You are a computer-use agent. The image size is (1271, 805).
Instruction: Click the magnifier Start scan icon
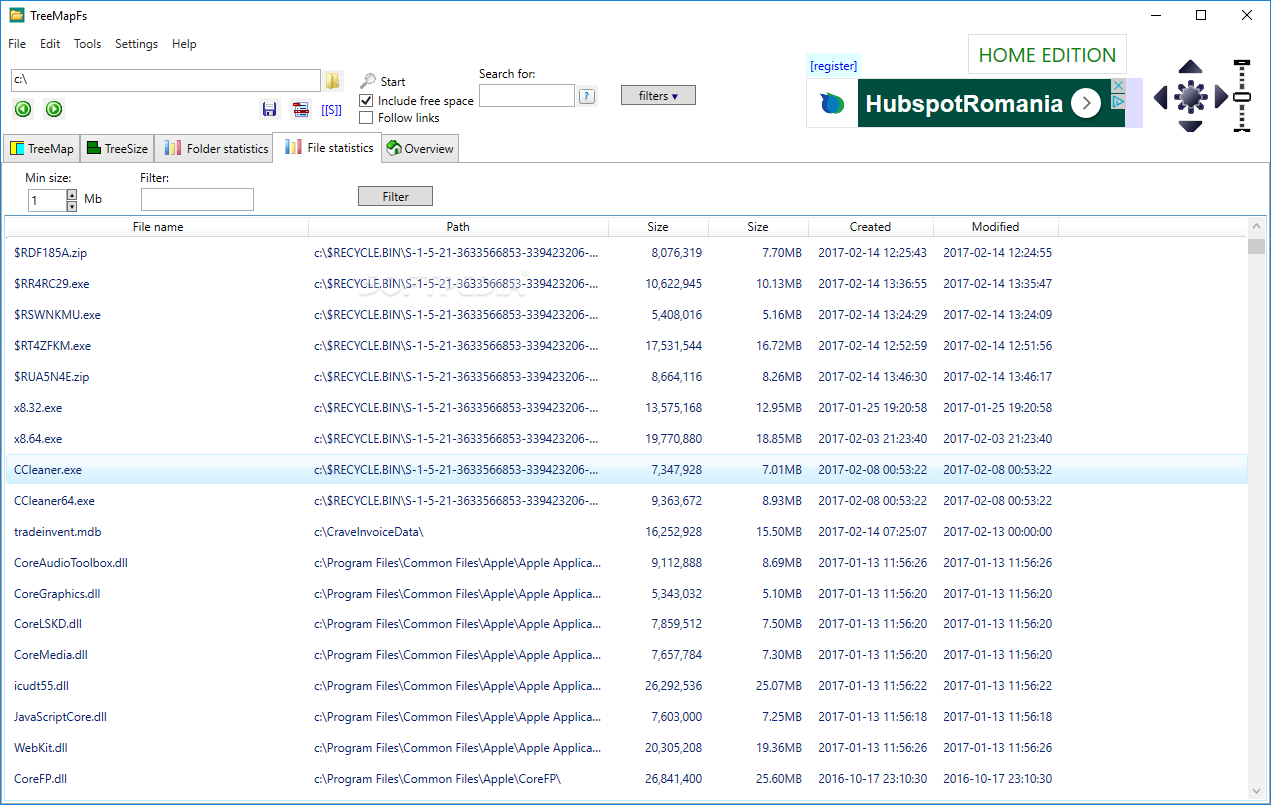click(368, 81)
